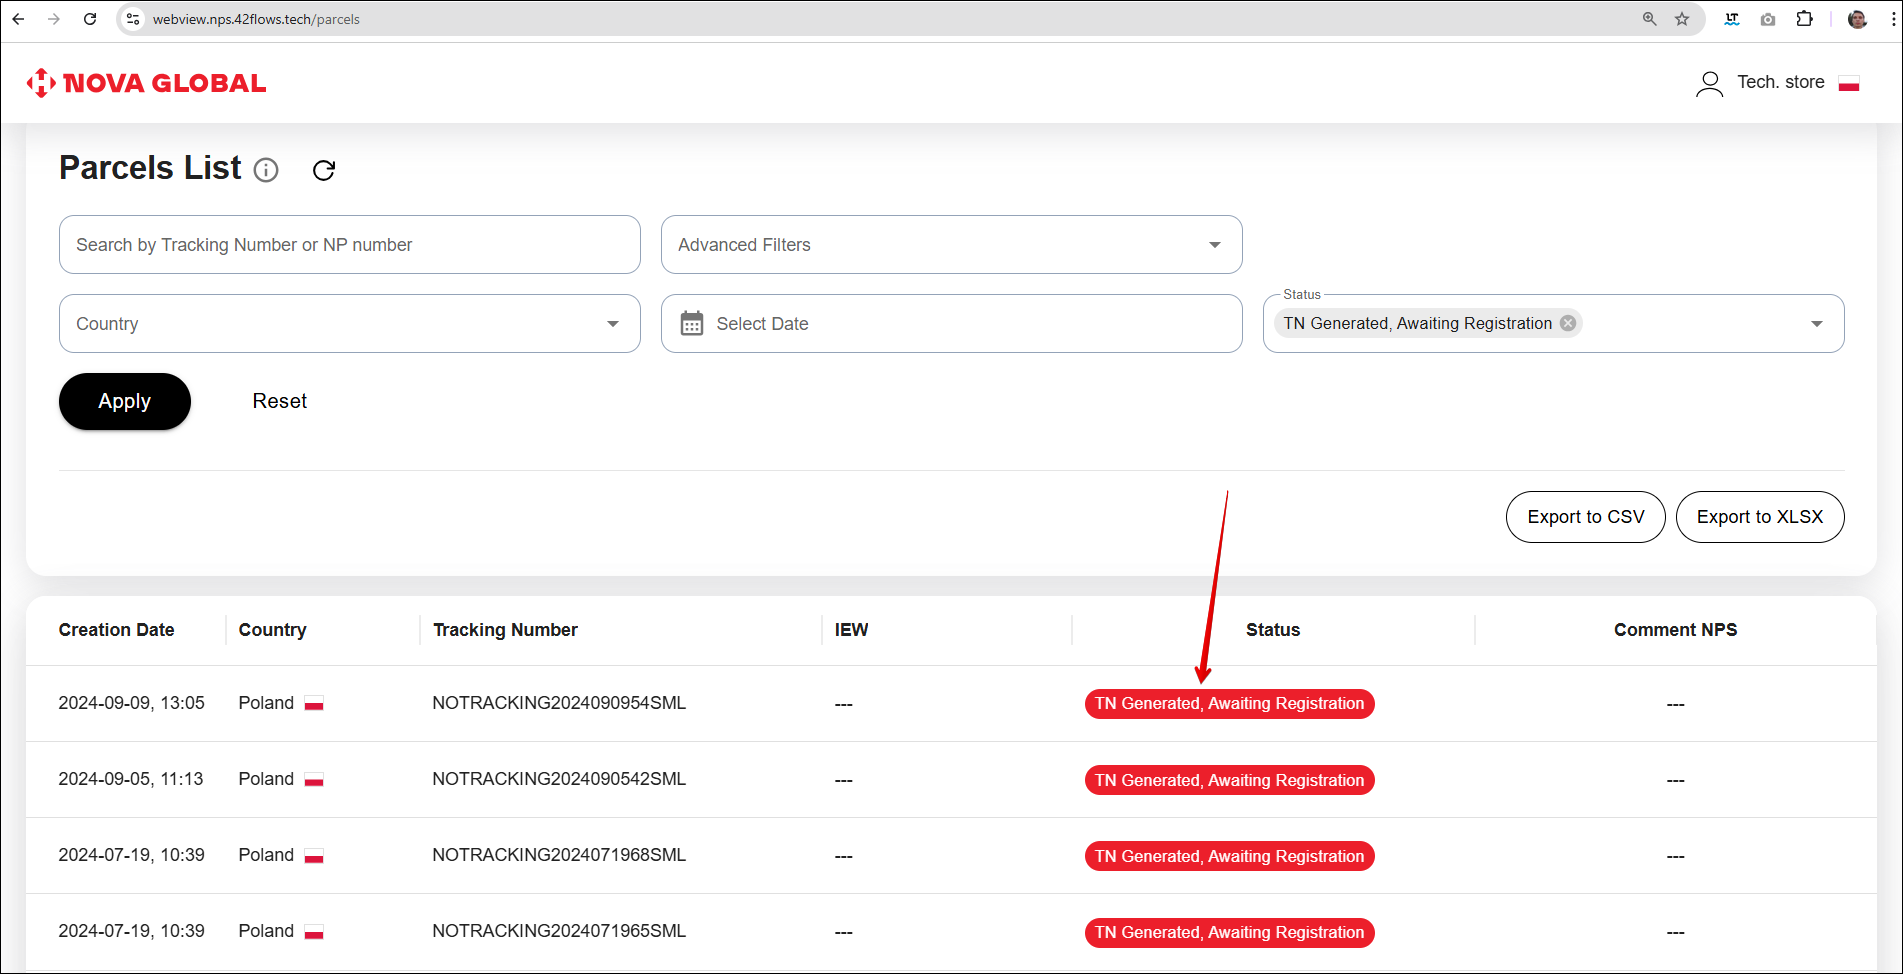The width and height of the screenshot is (1903, 974).
Task: Expand the Advanced Filters dropdown
Action: pos(1214,245)
